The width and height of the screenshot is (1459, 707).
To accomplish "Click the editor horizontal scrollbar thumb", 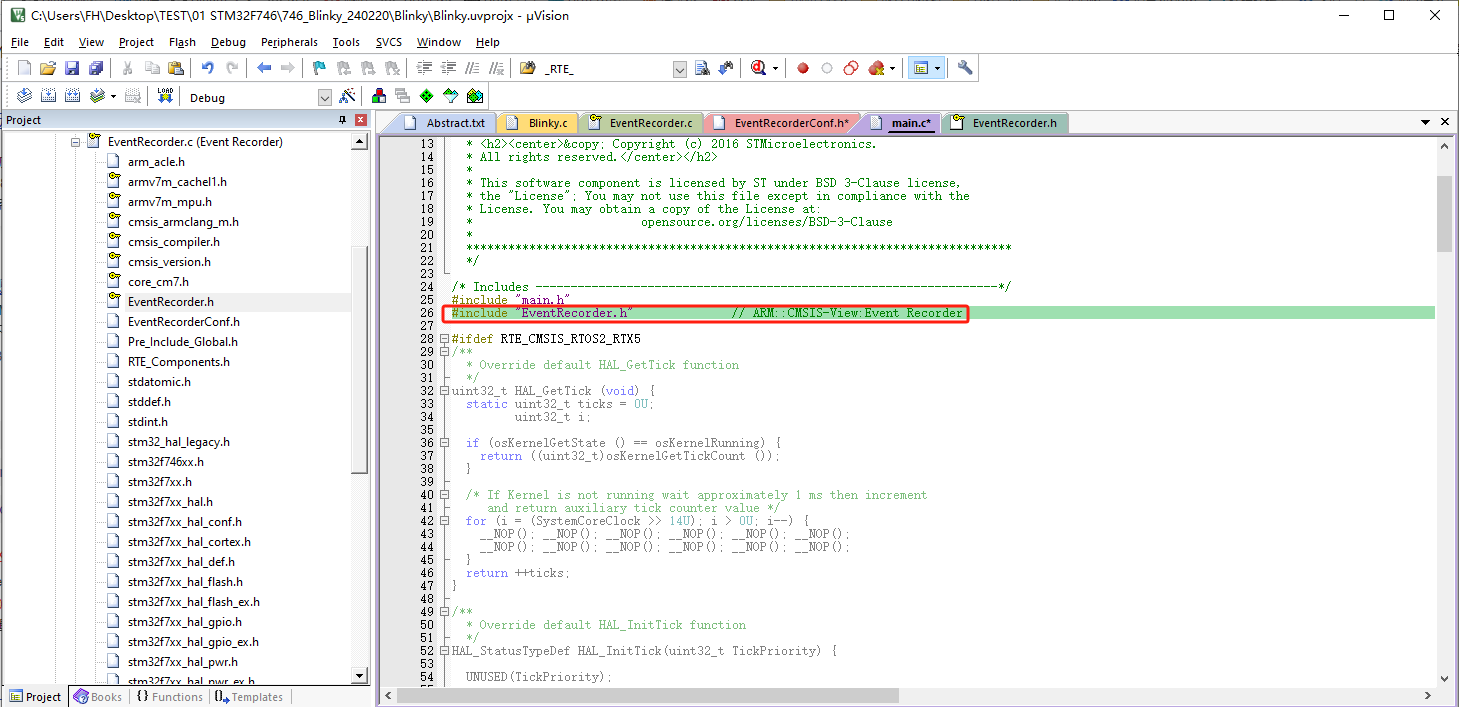I will (x=650, y=695).
